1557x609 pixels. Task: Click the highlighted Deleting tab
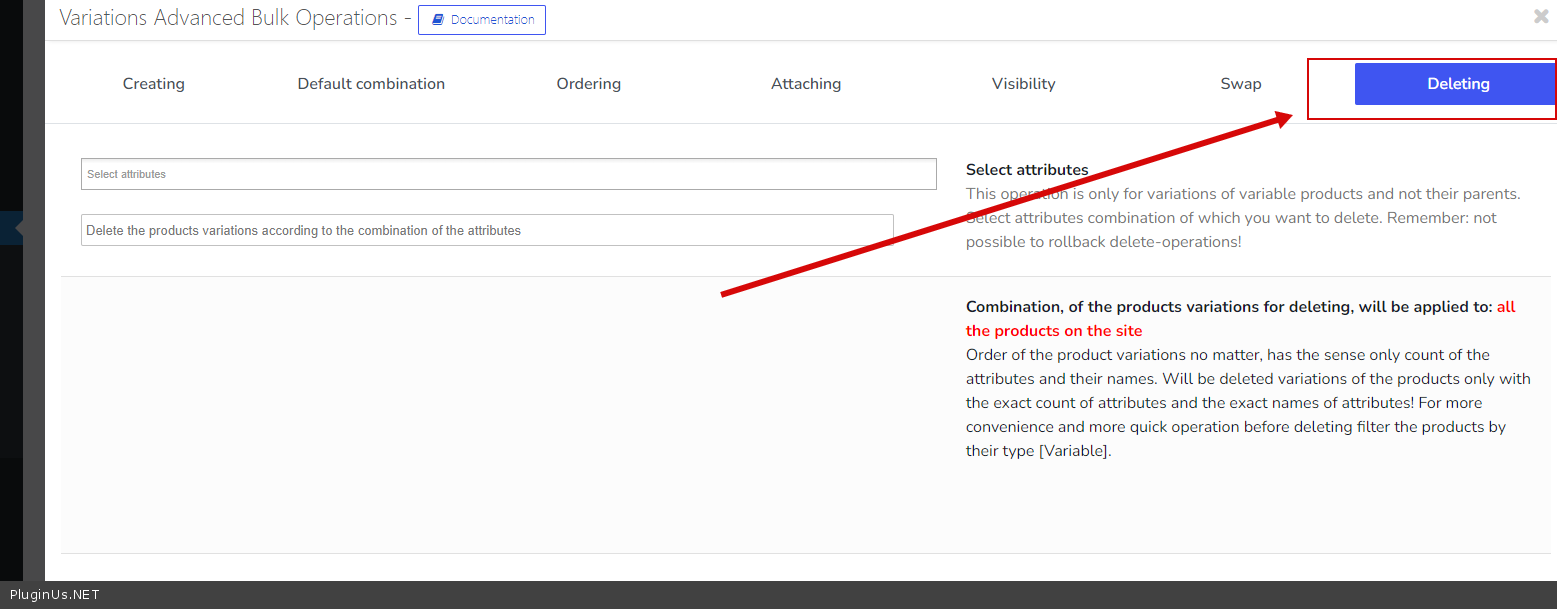point(1457,84)
